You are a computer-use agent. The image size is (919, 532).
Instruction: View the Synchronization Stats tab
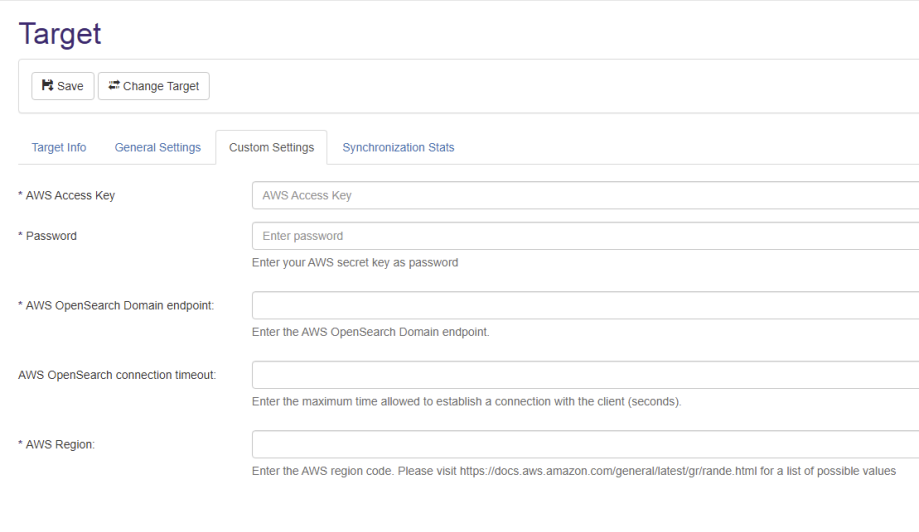click(399, 147)
